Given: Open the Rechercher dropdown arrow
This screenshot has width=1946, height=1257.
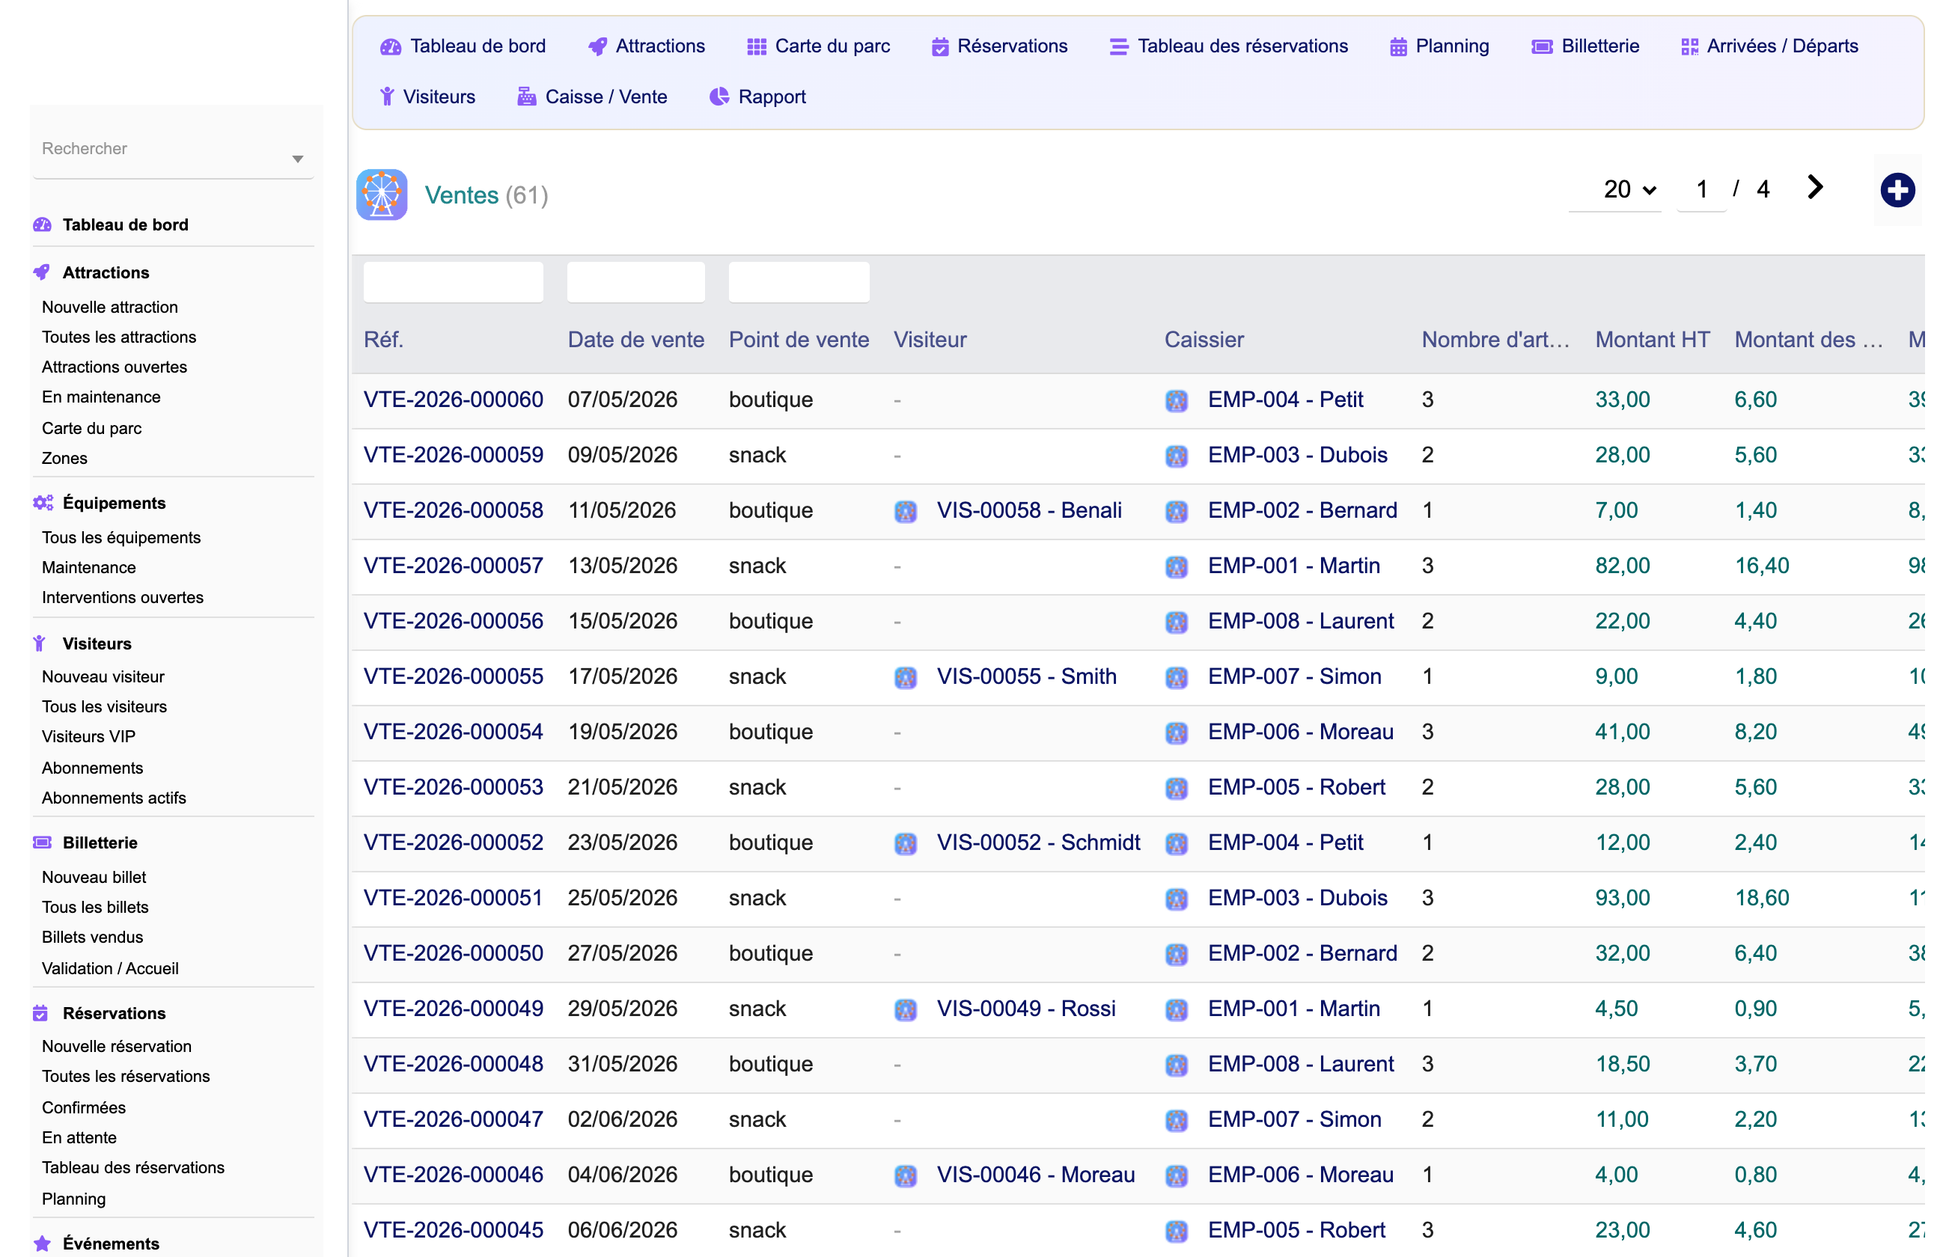Looking at the screenshot, I should click(298, 159).
